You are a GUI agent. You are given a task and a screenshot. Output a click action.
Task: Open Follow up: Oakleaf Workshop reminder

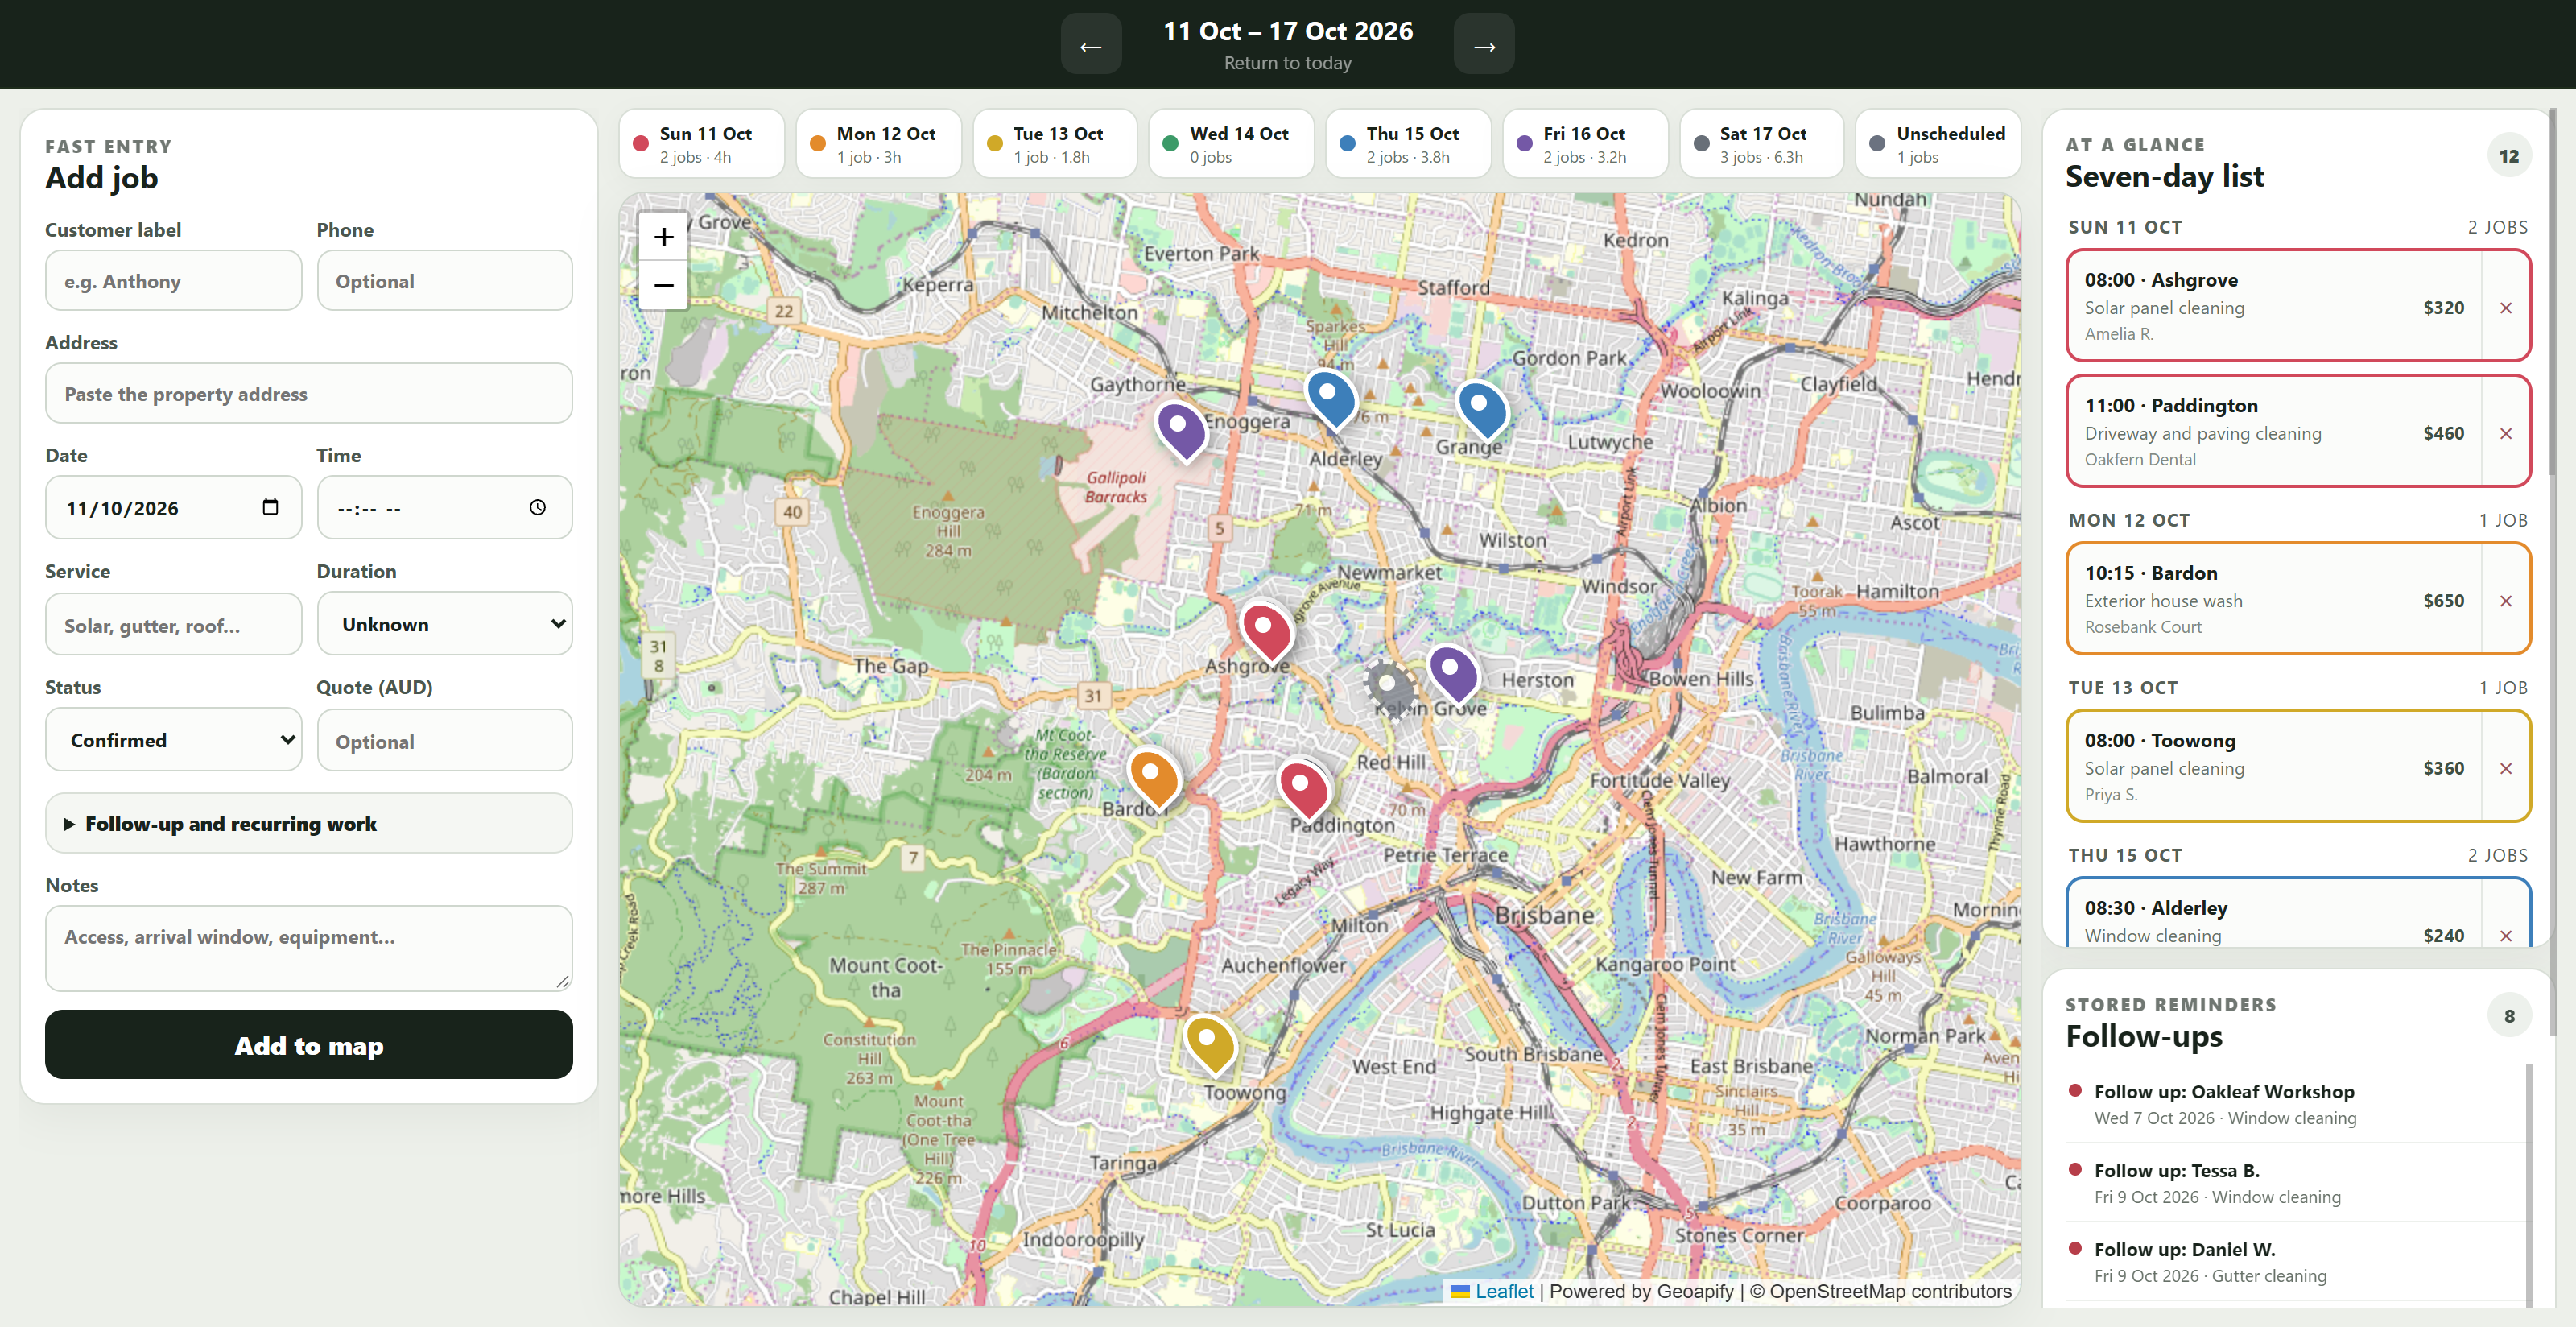(2295, 1104)
